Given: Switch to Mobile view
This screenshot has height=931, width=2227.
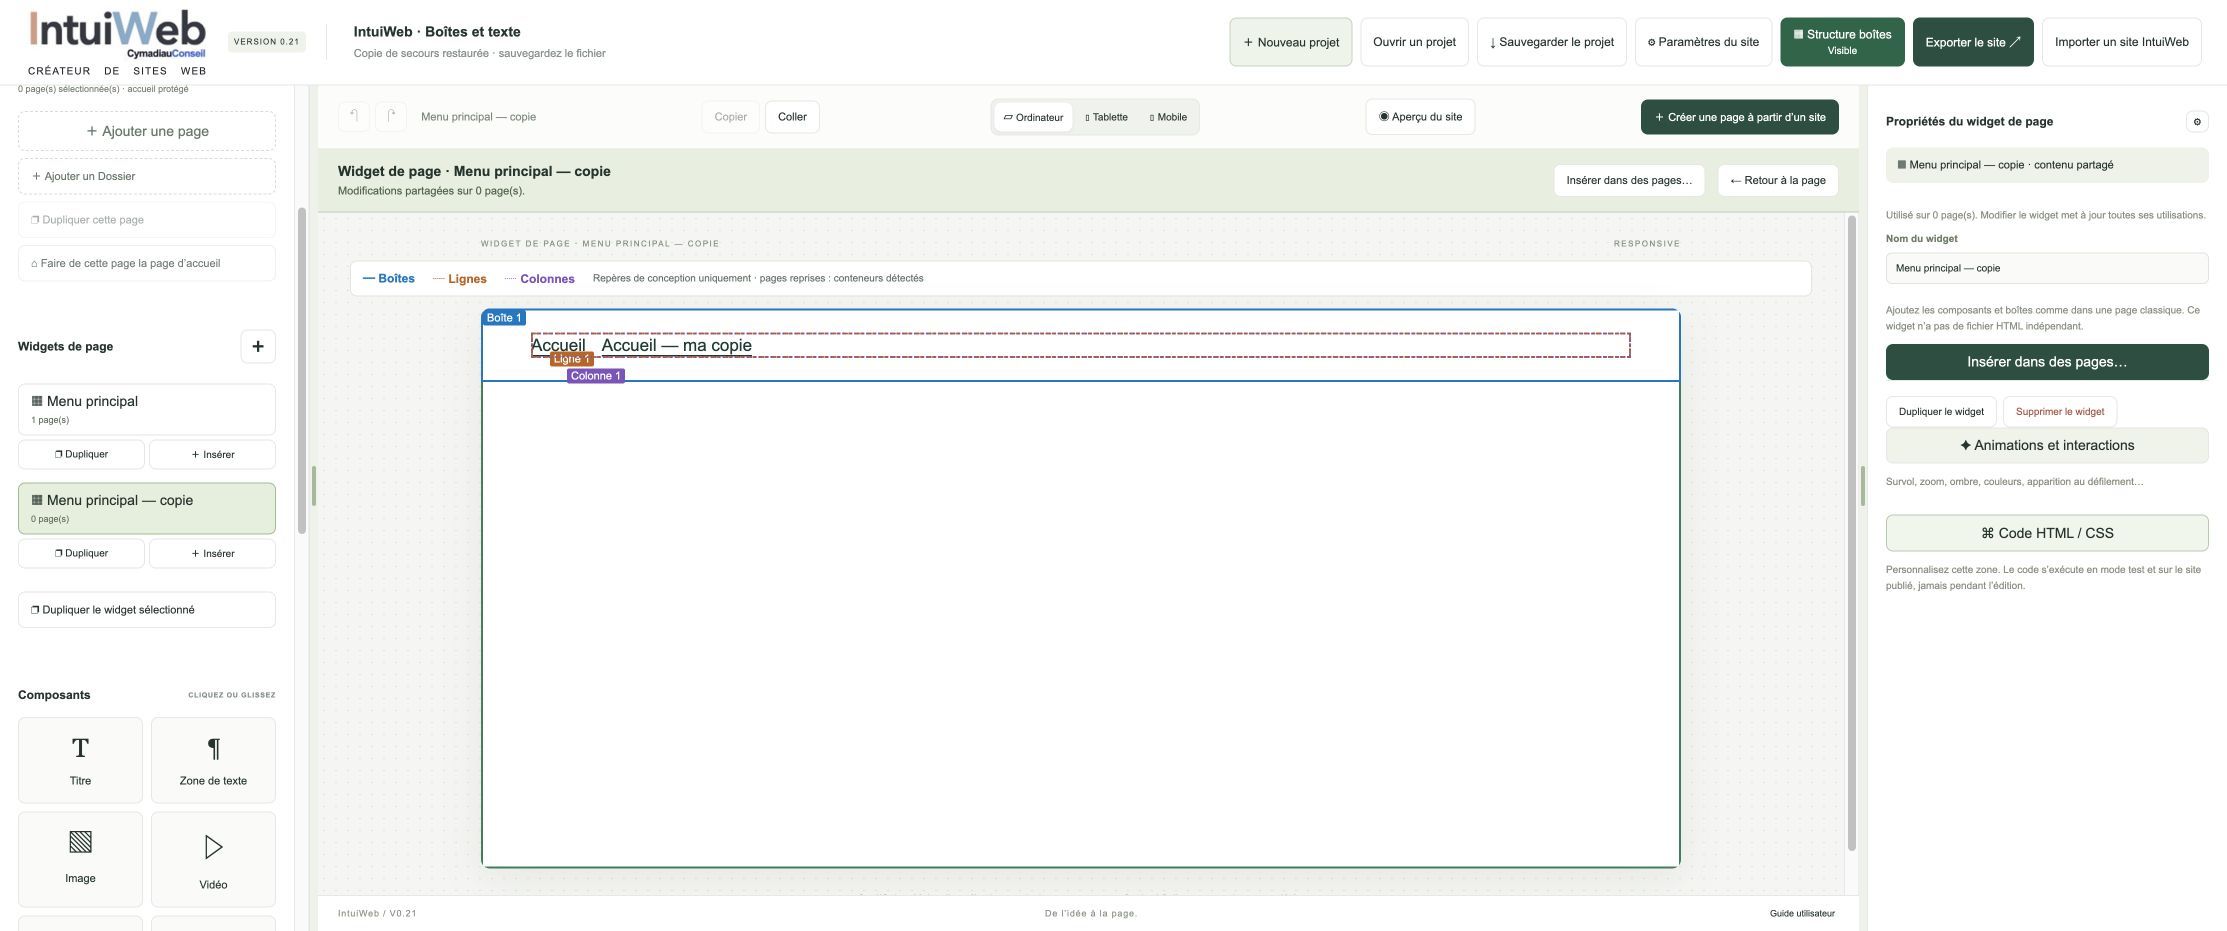Looking at the screenshot, I should (x=1168, y=117).
